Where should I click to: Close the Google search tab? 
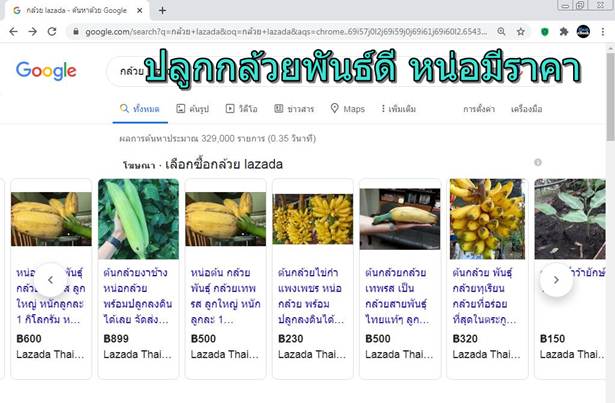(140, 11)
